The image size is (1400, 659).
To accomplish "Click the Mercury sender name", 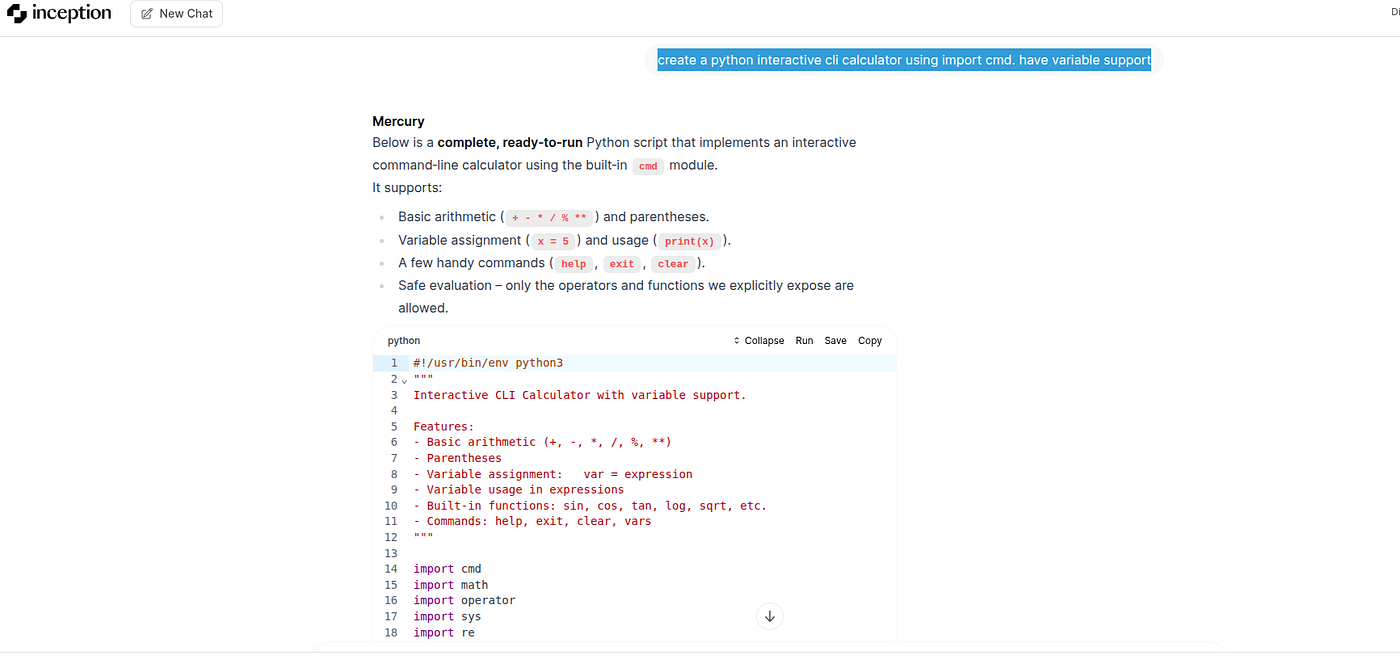I will point(398,121).
